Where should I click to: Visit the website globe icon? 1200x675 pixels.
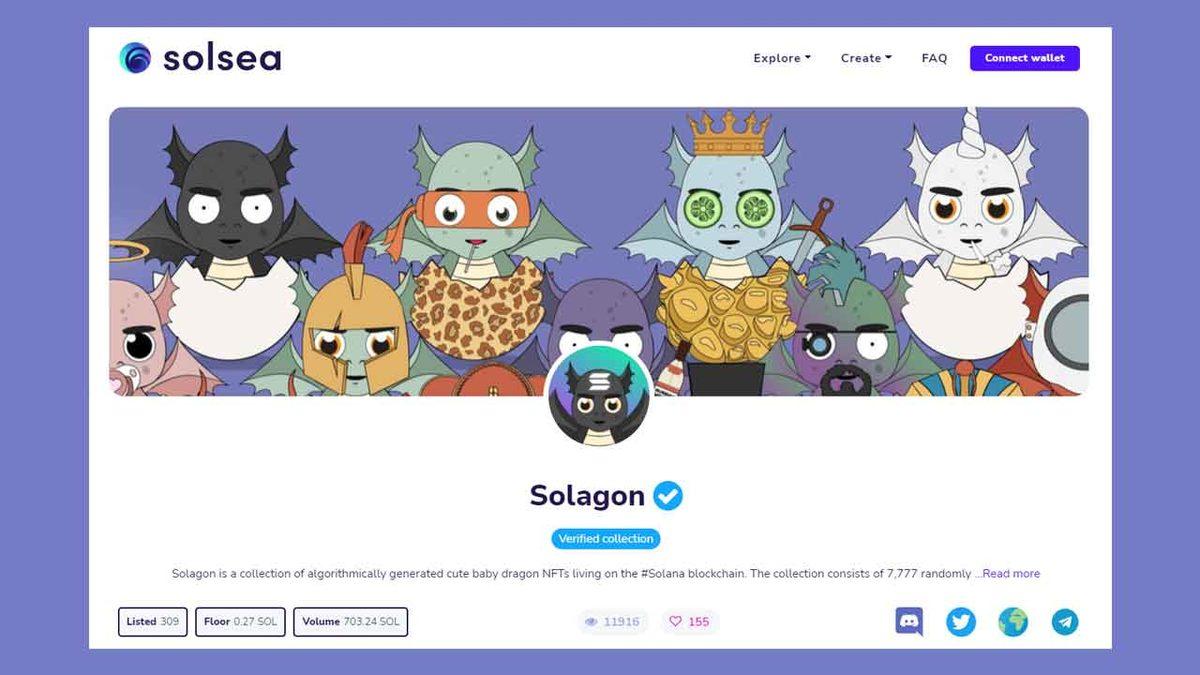pyautogui.click(x=1013, y=622)
